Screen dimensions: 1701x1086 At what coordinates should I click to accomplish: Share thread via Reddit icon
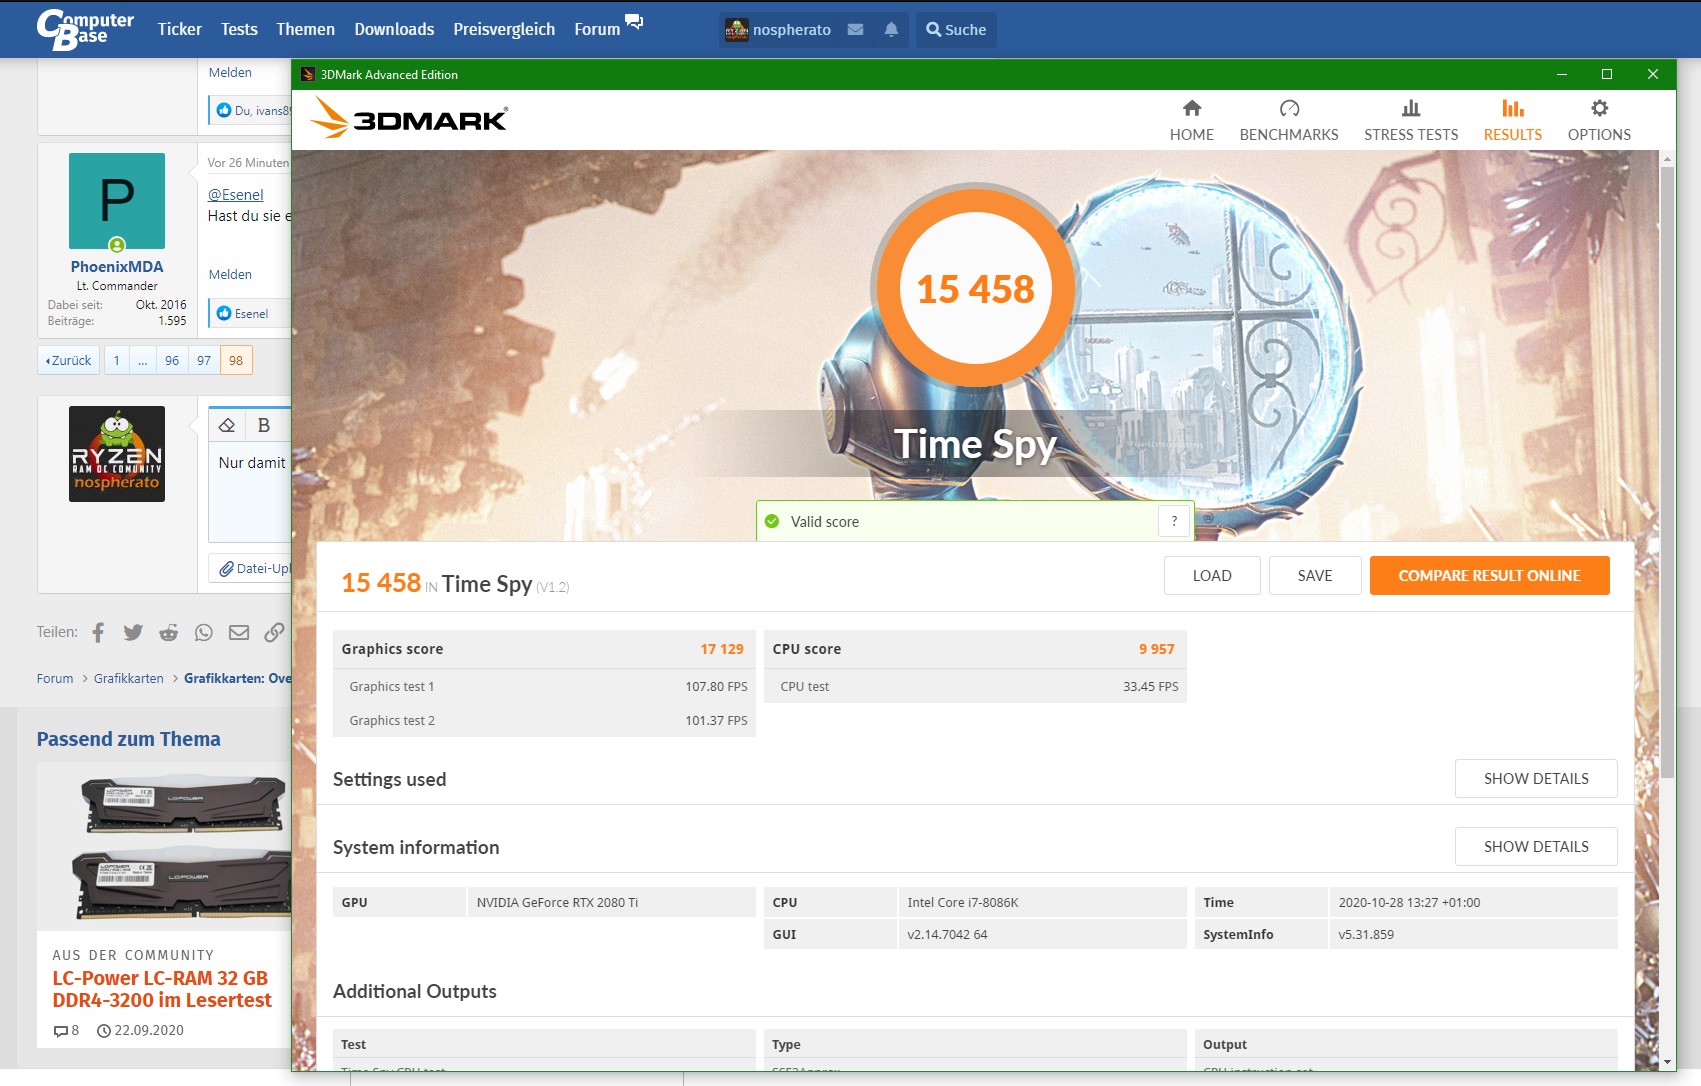169,632
